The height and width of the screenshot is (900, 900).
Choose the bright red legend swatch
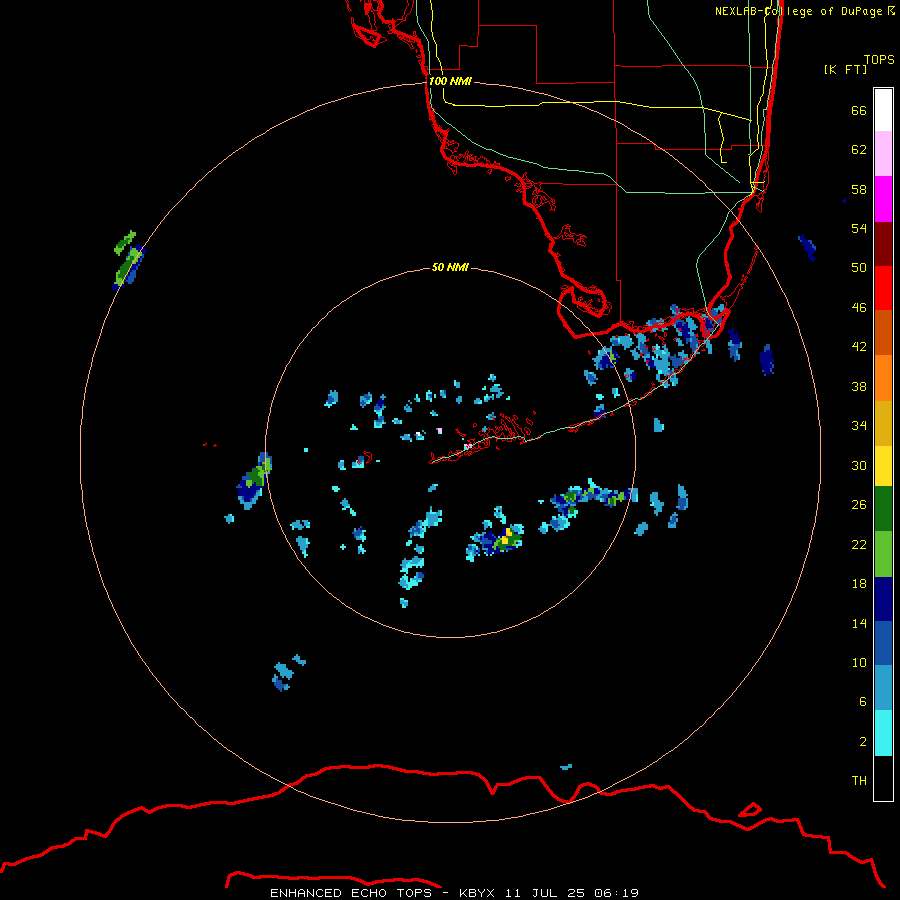[x=883, y=288]
